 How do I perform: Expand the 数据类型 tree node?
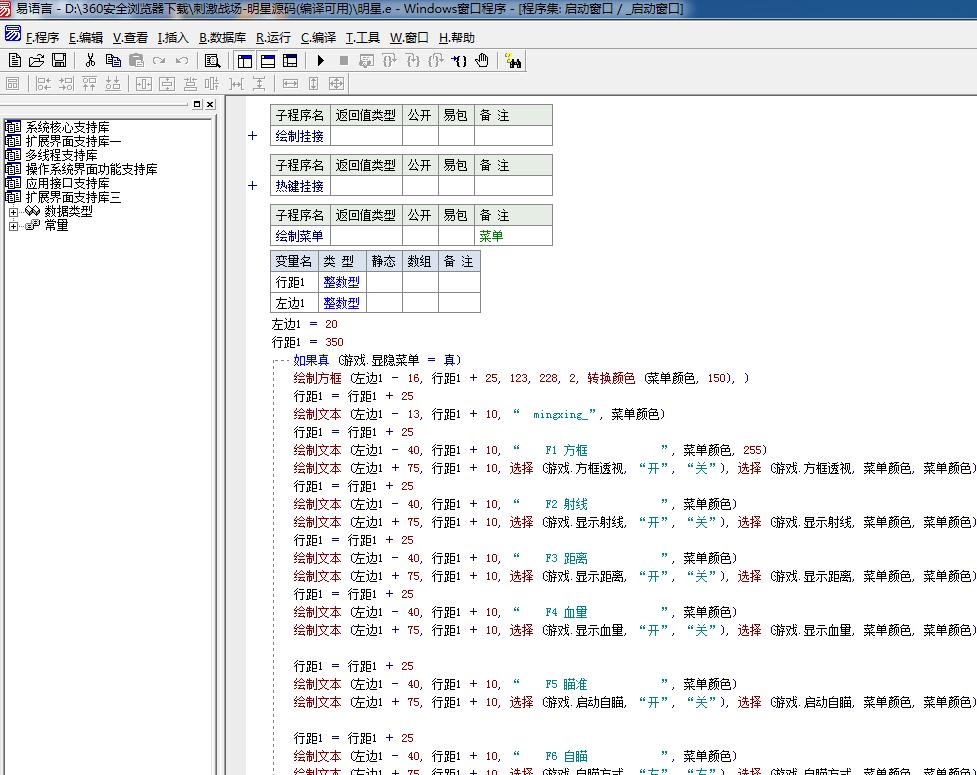click(13, 212)
